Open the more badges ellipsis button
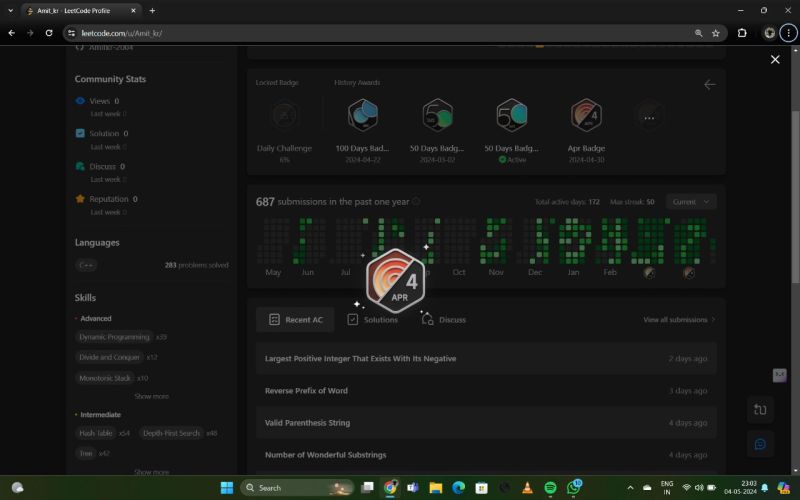800x500 pixels. 649,117
